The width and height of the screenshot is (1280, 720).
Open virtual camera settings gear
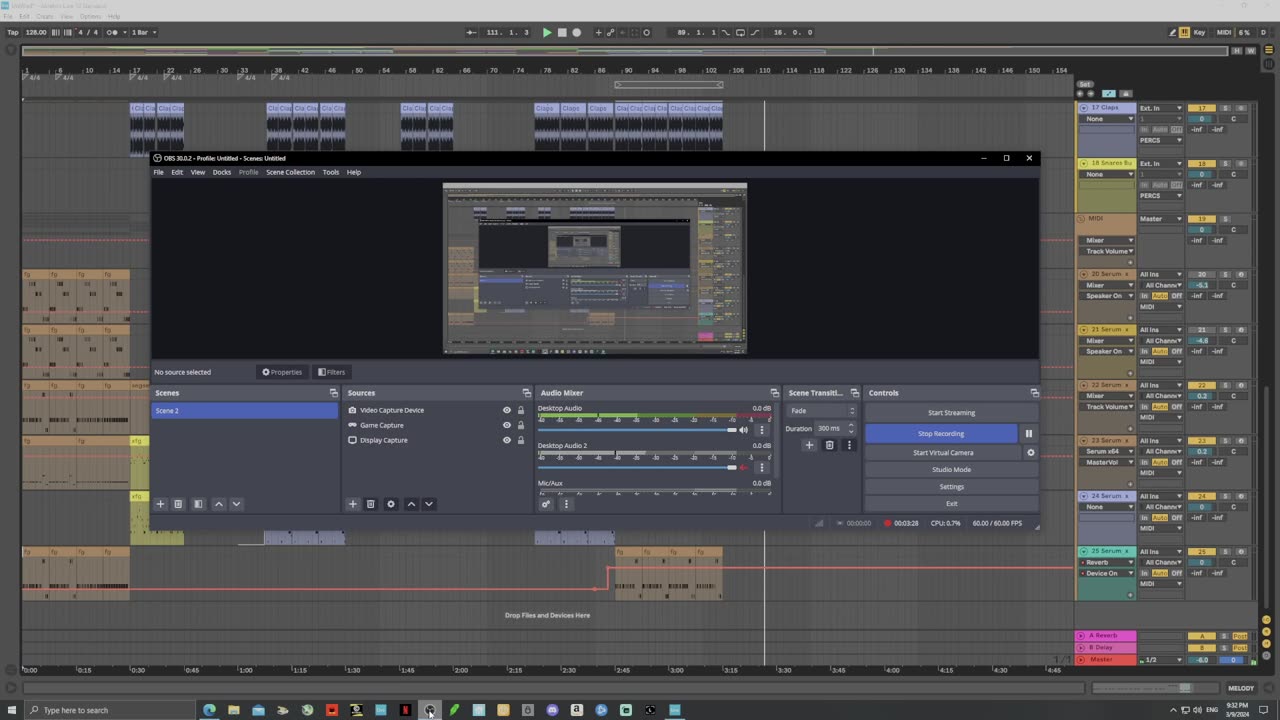[1031, 453]
